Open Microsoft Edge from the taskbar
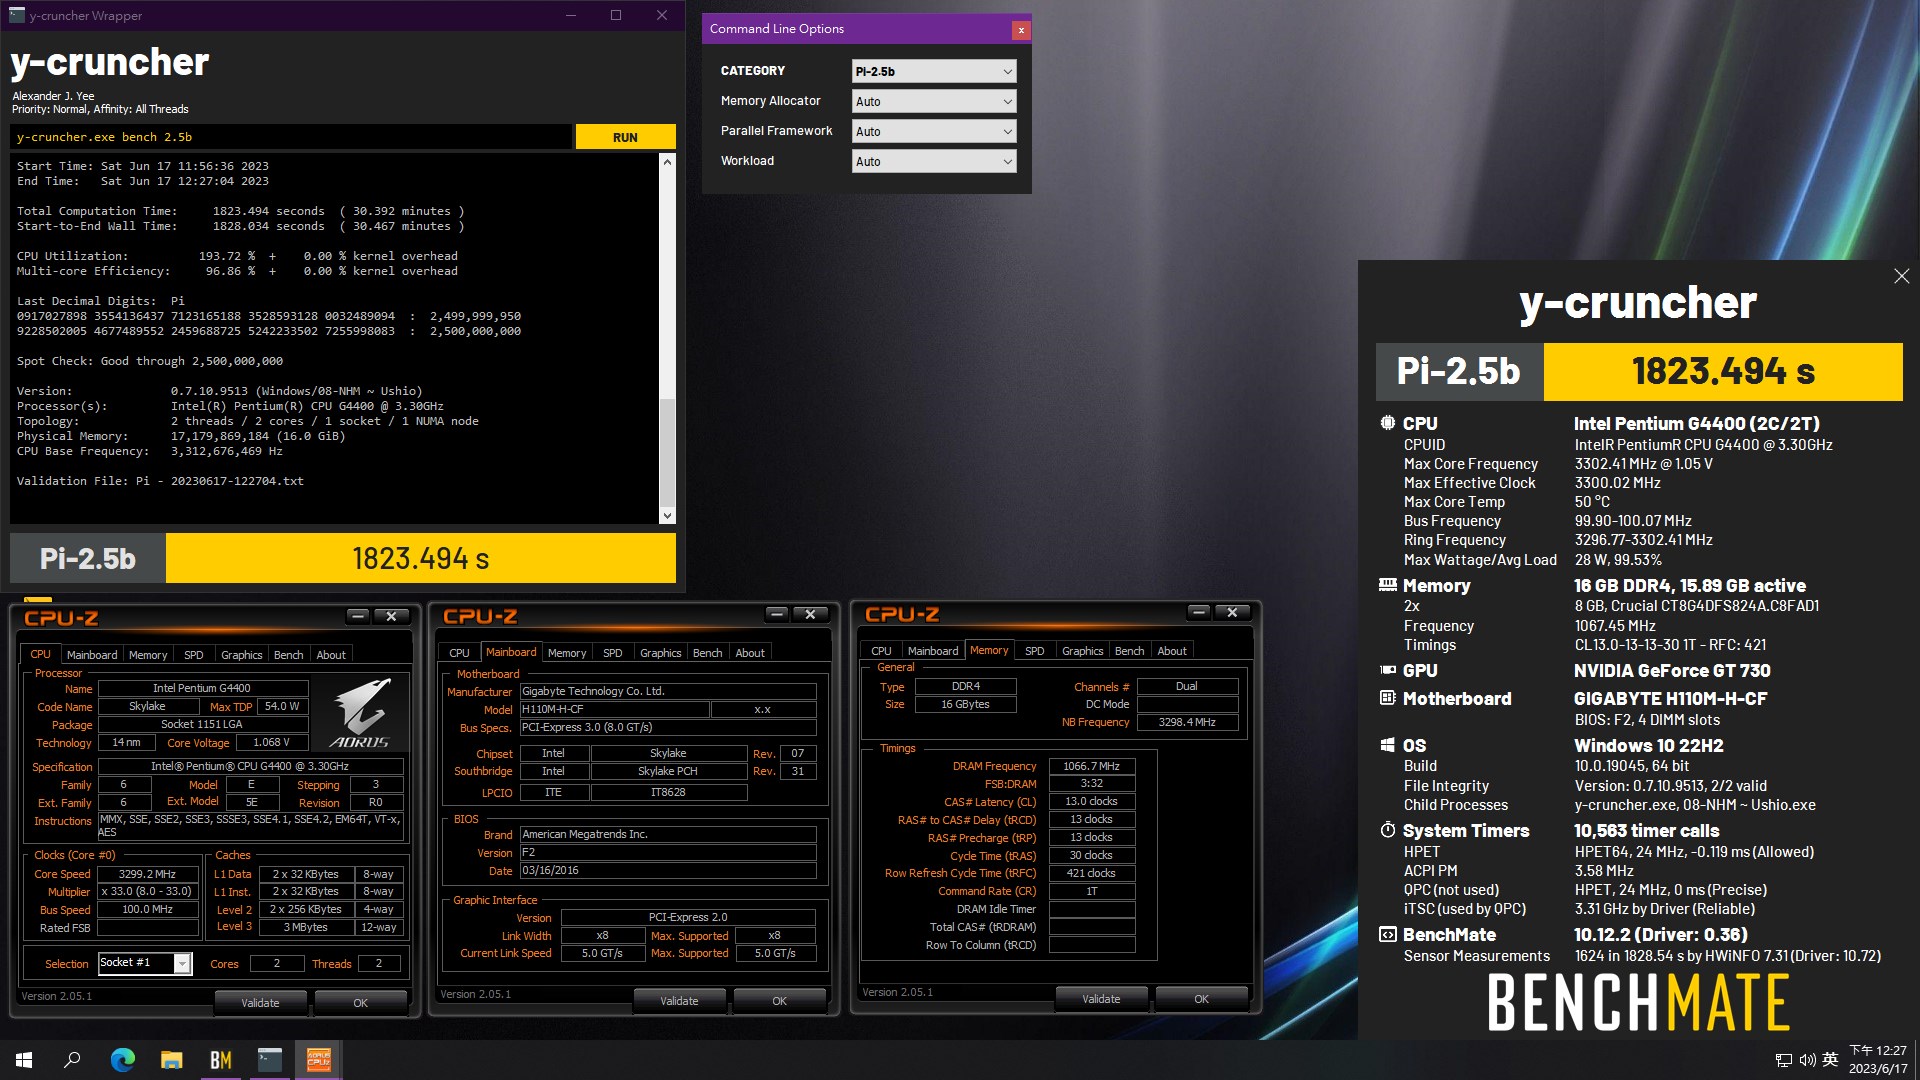This screenshot has width=1920, height=1080. pyautogui.click(x=122, y=1060)
